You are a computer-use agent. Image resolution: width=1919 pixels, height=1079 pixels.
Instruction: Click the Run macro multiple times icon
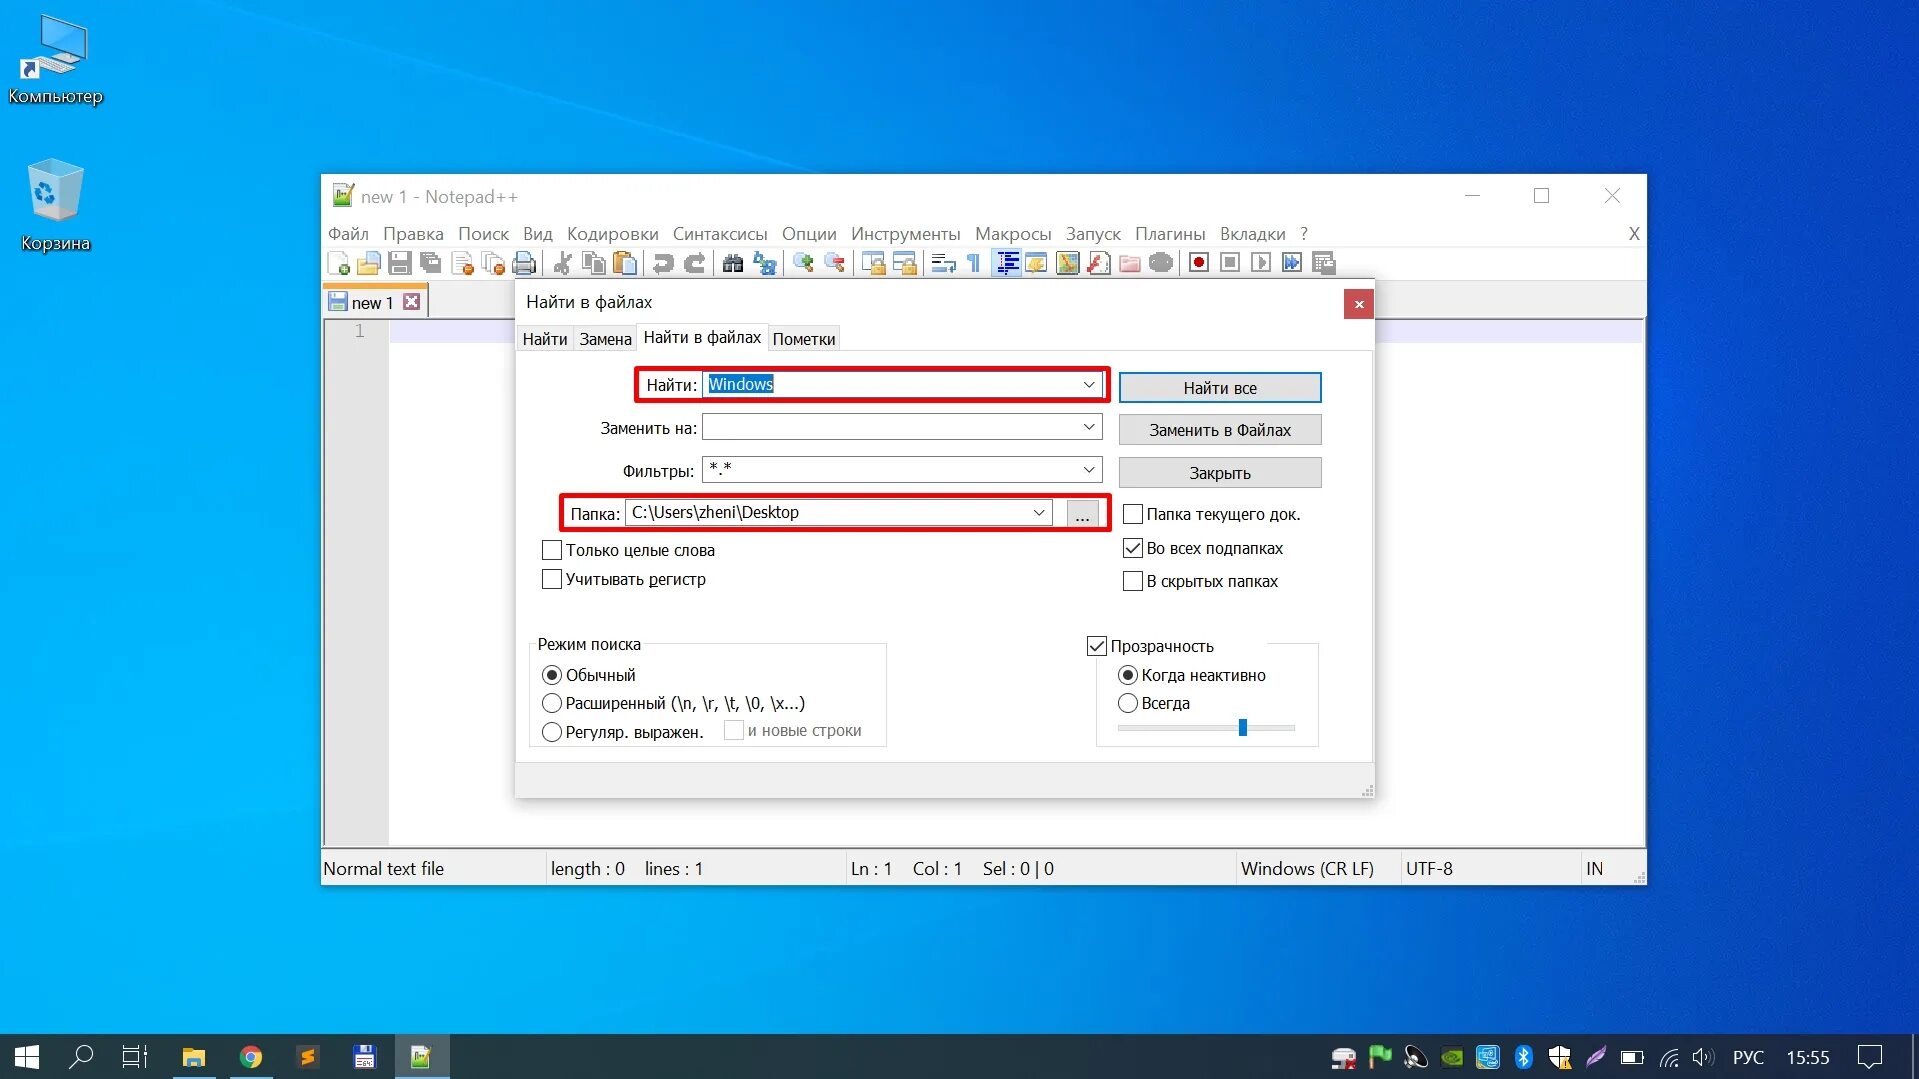point(1292,263)
